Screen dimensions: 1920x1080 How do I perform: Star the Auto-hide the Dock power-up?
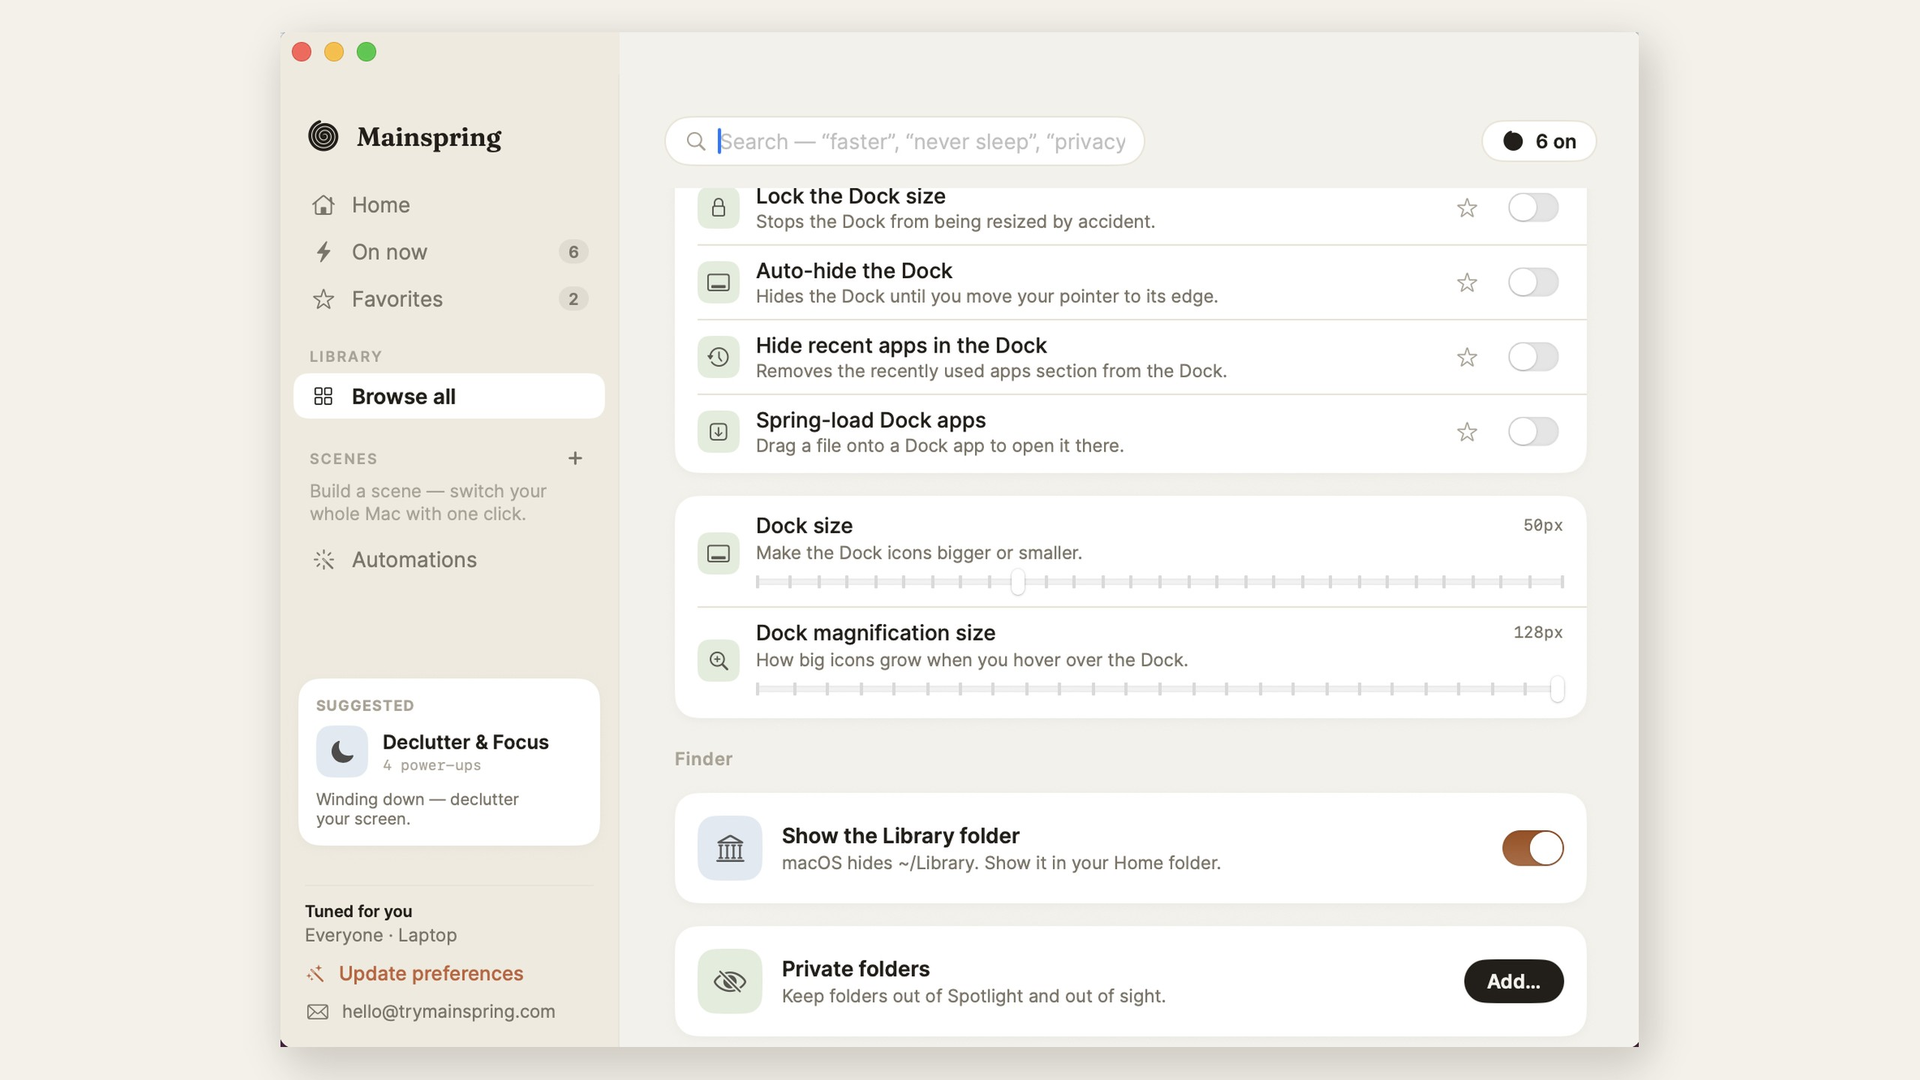pyautogui.click(x=1467, y=283)
